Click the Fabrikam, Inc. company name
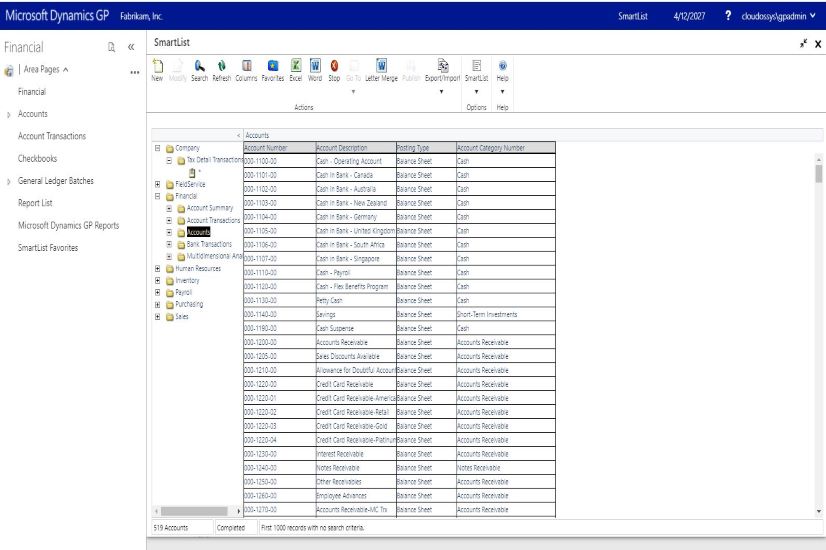Image resolution: width=826 pixels, height=550 pixels. (141, 16)
